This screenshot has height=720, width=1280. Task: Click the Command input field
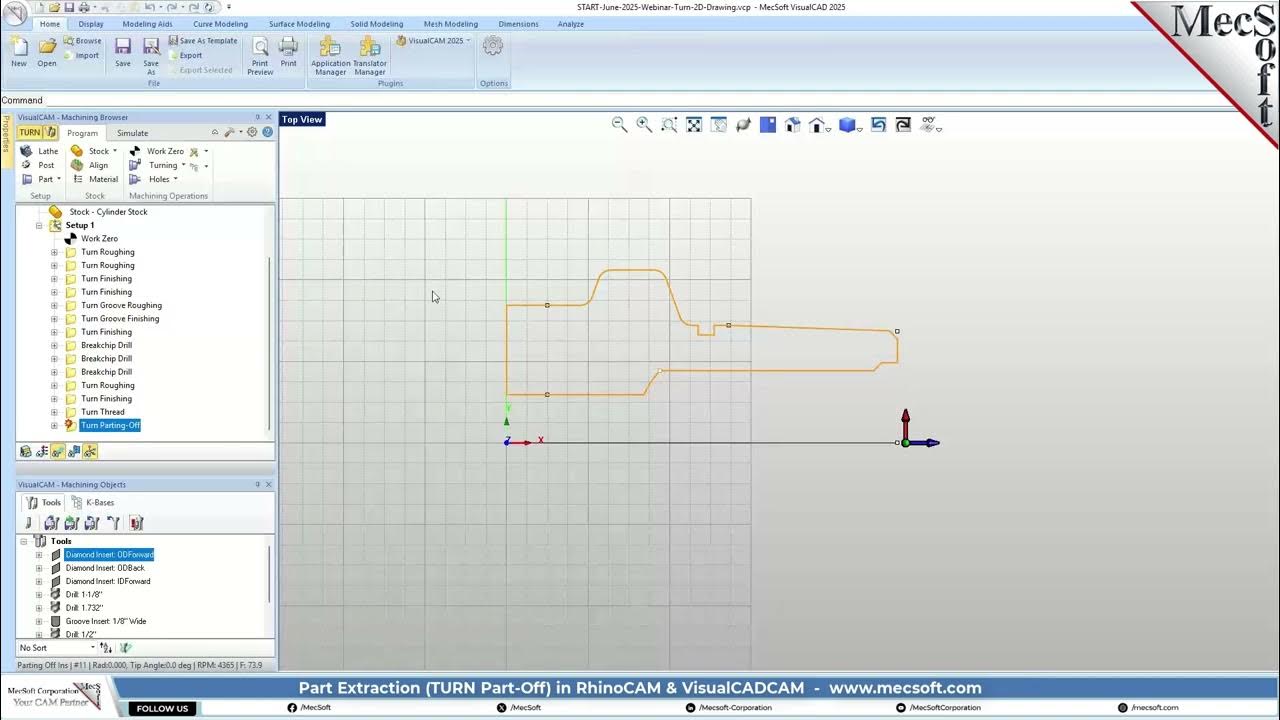[x=660, y=100]
